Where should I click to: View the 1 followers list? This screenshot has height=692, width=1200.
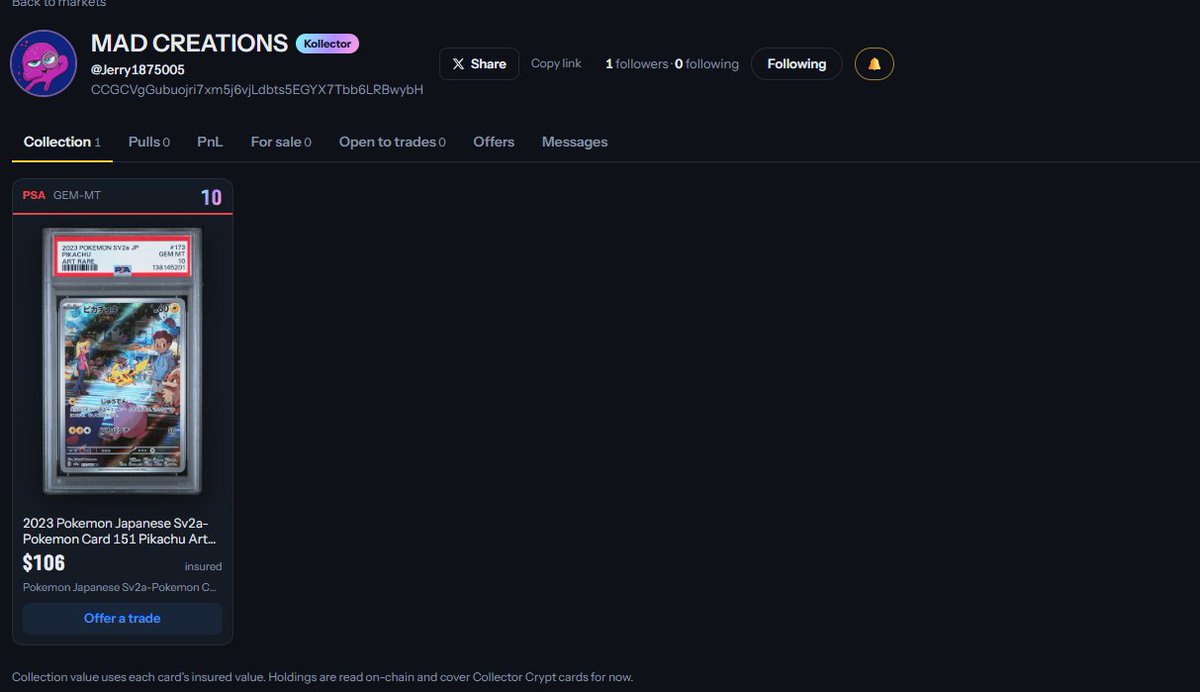click(x=636, y=64)
